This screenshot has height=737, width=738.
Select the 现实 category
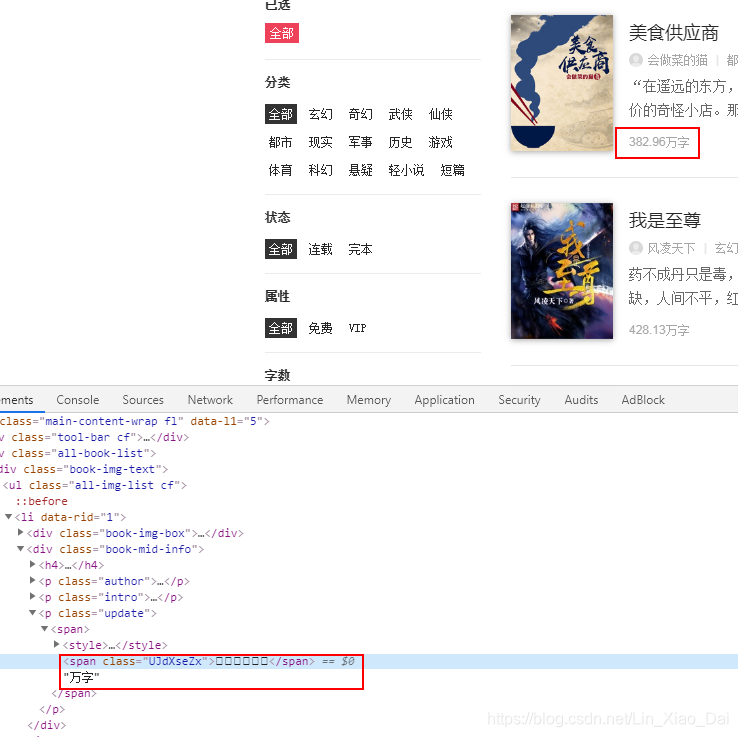(x=321, y=142)
